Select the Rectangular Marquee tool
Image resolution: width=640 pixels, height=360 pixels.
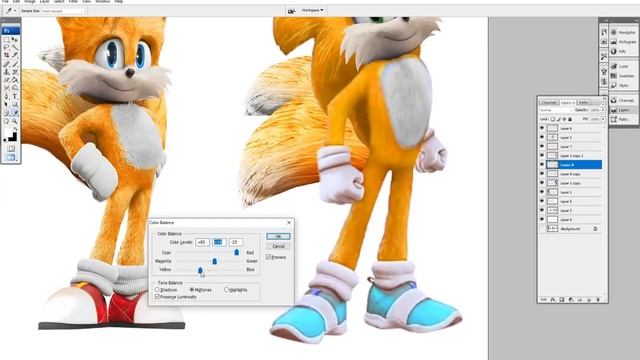(7, 39)
